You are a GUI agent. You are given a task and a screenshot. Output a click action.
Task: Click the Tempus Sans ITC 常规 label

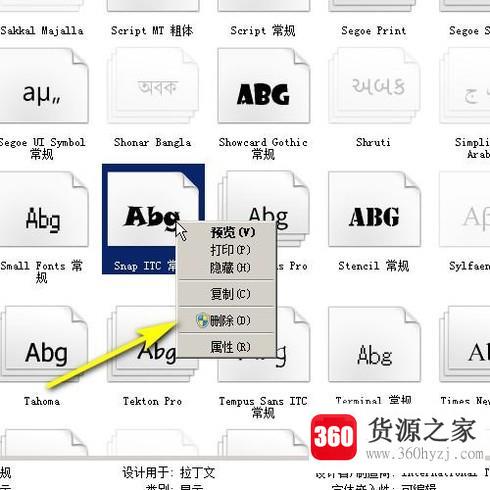tap(263, 407)
